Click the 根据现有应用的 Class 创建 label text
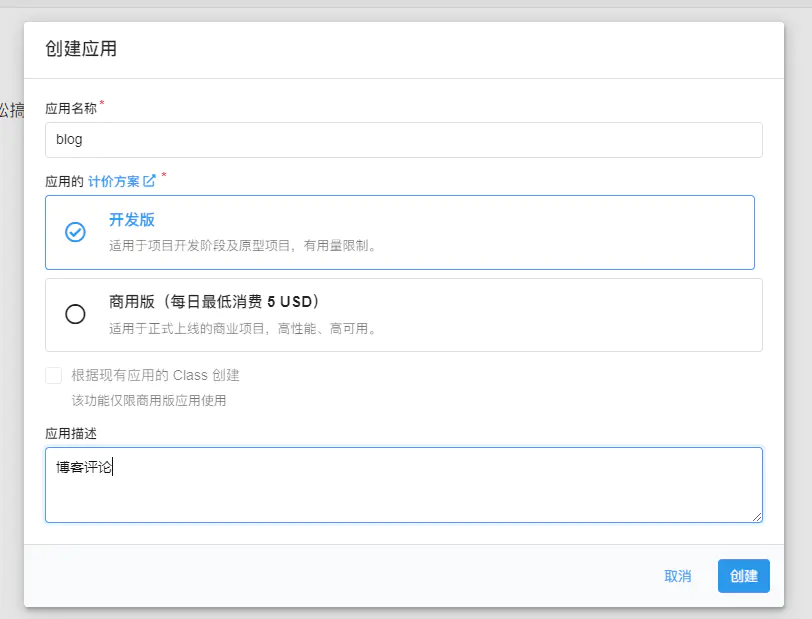812x619 pixels. [x=155, y=376]
